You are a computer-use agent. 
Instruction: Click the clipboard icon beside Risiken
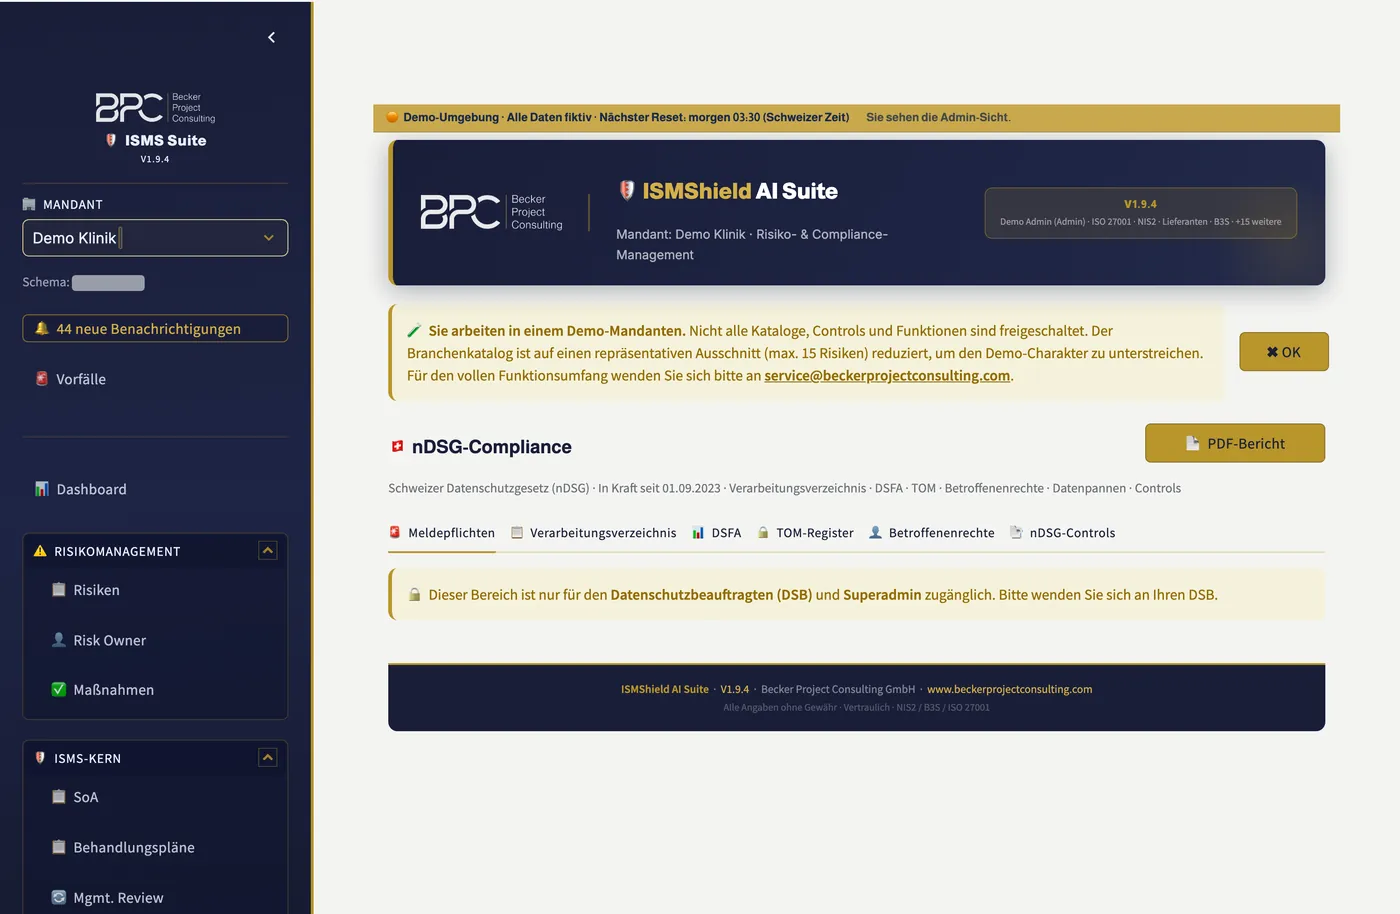click(59, 590)
